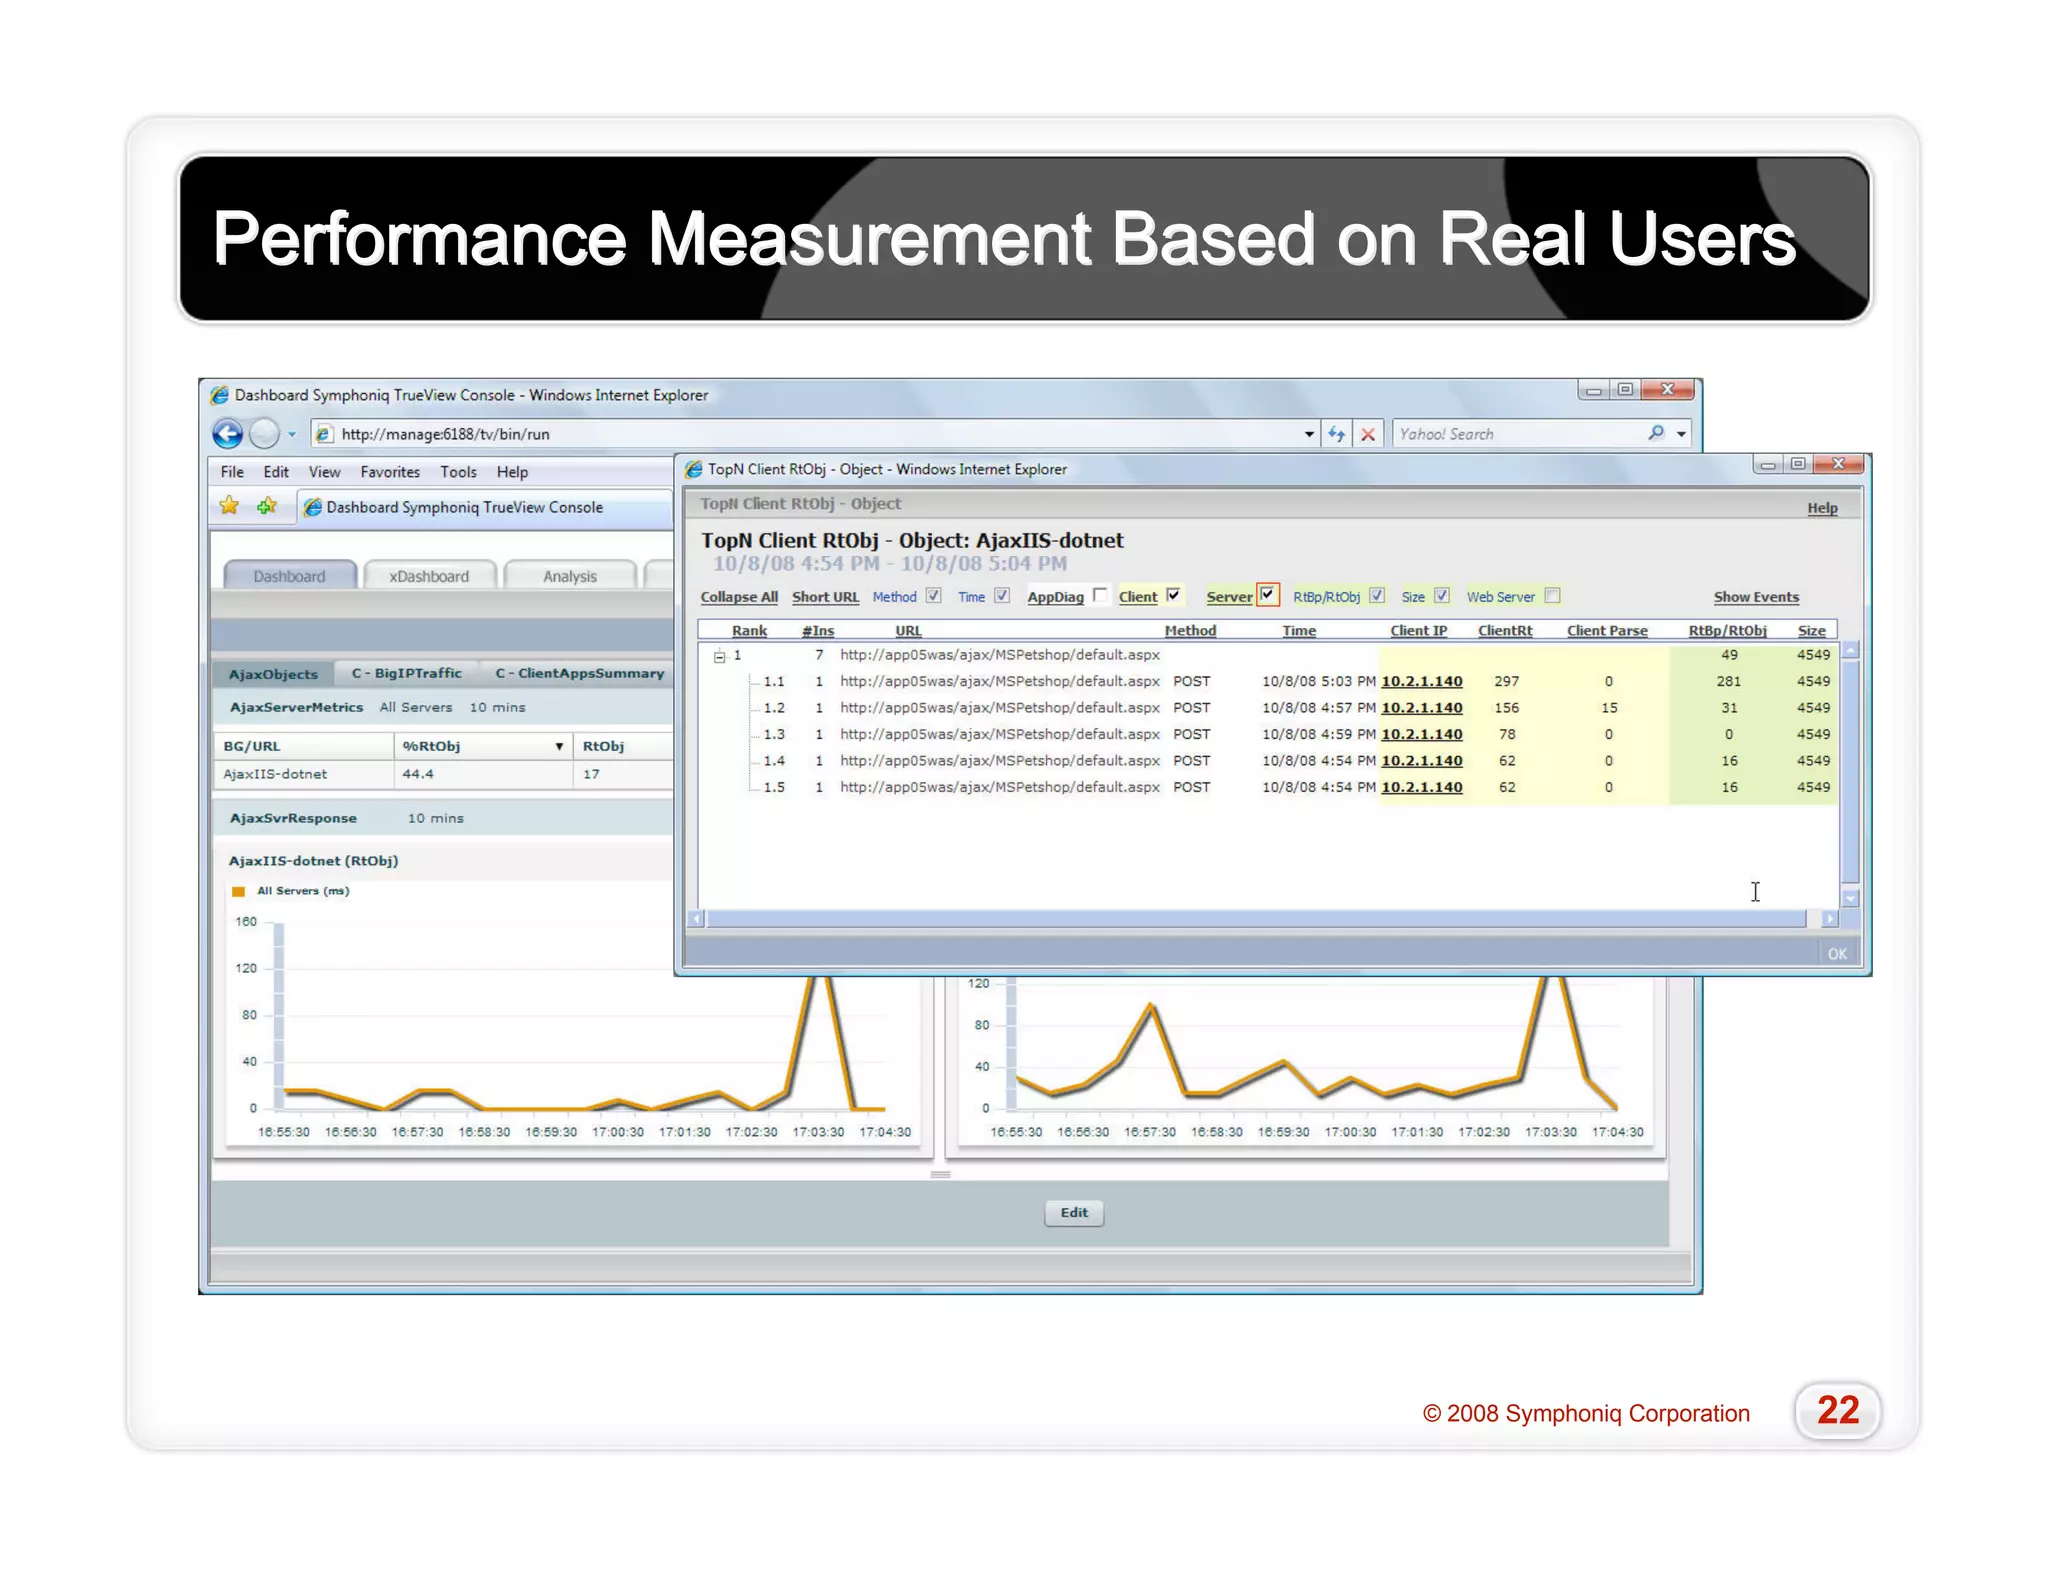Click the browser Back arrow button
This screenshot has height=1582, width=2048.
[x=228, y=434]
